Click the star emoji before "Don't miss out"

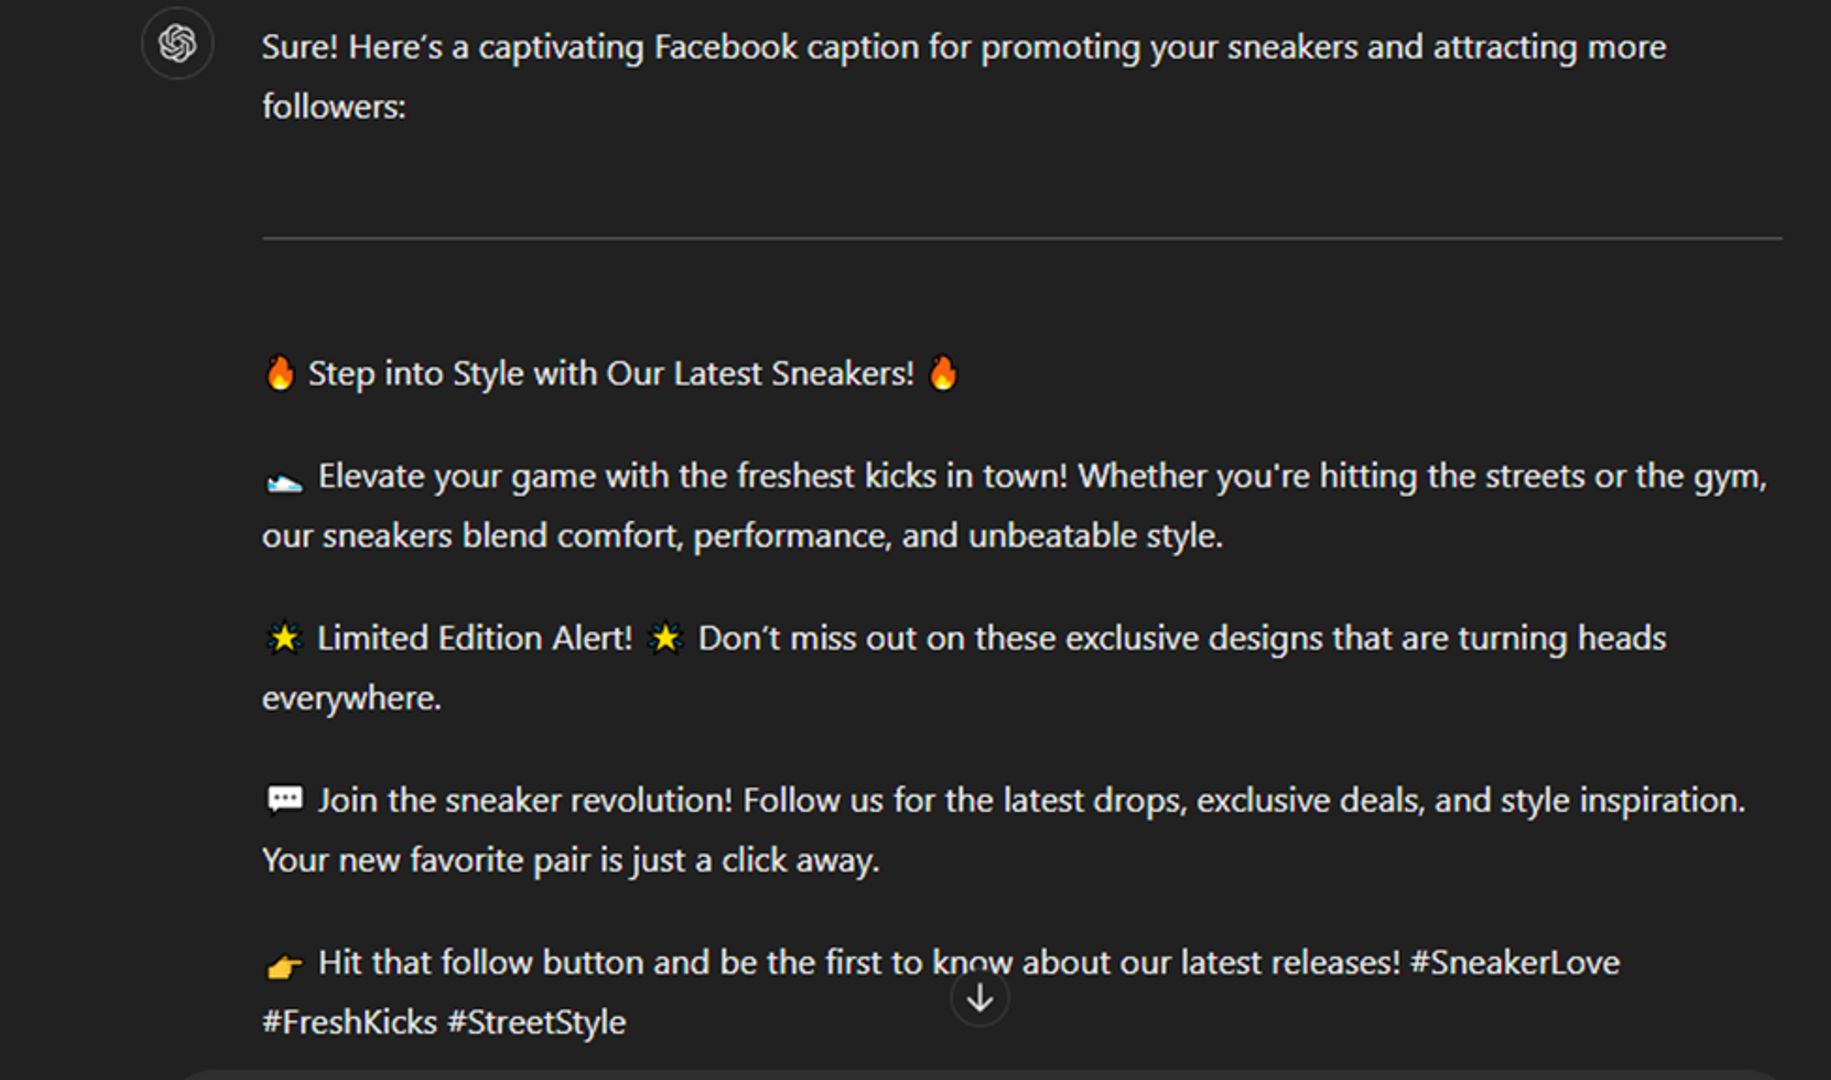coord(666,638)
